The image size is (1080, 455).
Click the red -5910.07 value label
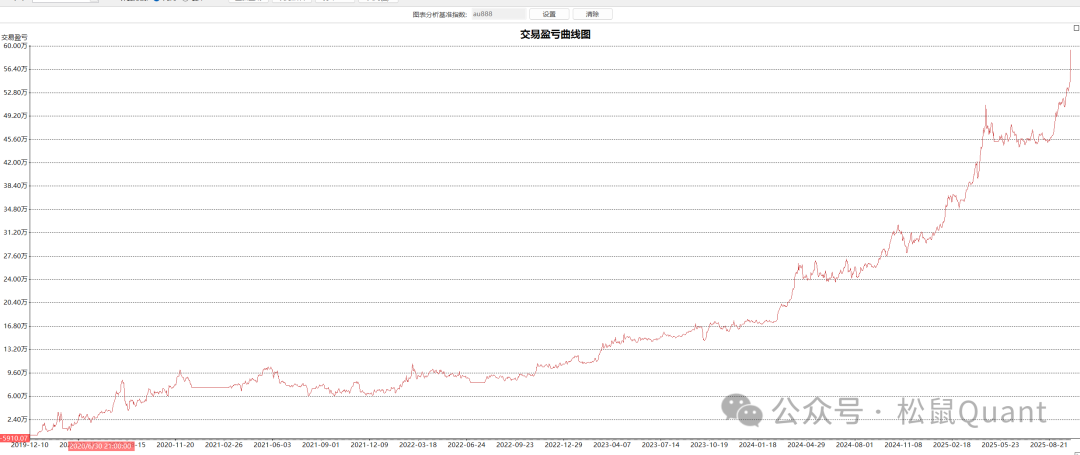tap(15, 438)
